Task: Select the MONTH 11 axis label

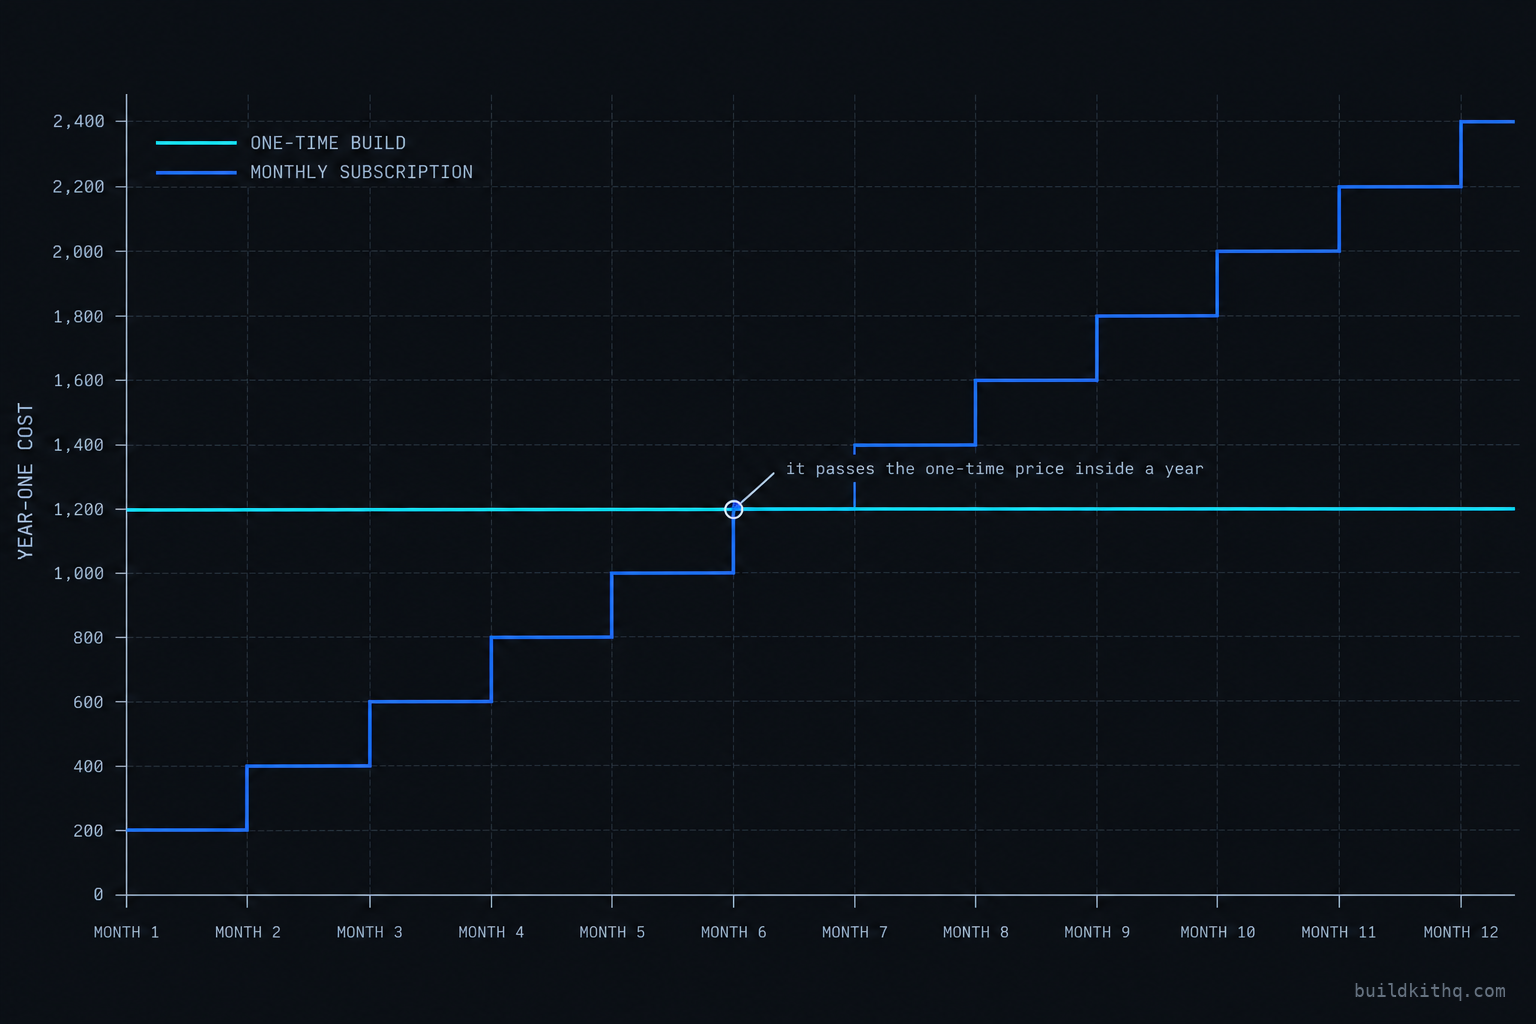Action: point(1339,932)
